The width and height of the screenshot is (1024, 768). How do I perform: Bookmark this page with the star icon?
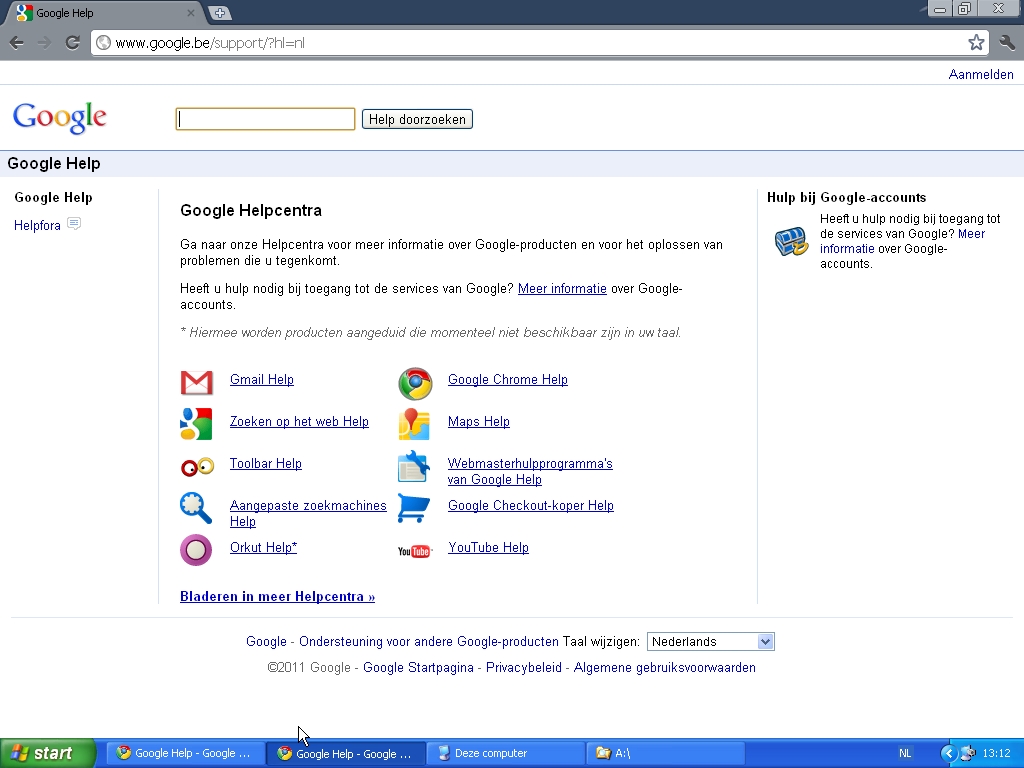coord(976,43)
